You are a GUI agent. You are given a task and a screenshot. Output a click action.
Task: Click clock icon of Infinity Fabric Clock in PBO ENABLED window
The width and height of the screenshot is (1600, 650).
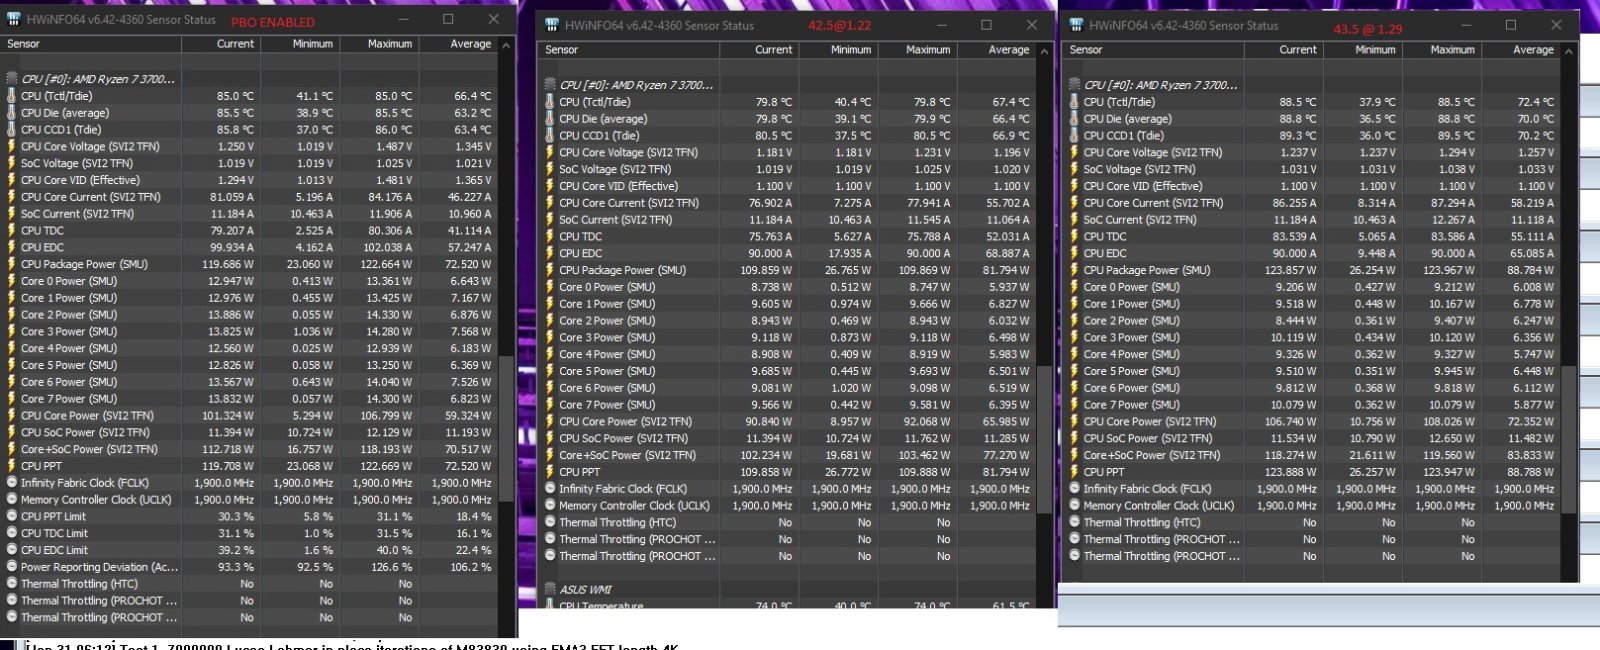click(12, 482)
